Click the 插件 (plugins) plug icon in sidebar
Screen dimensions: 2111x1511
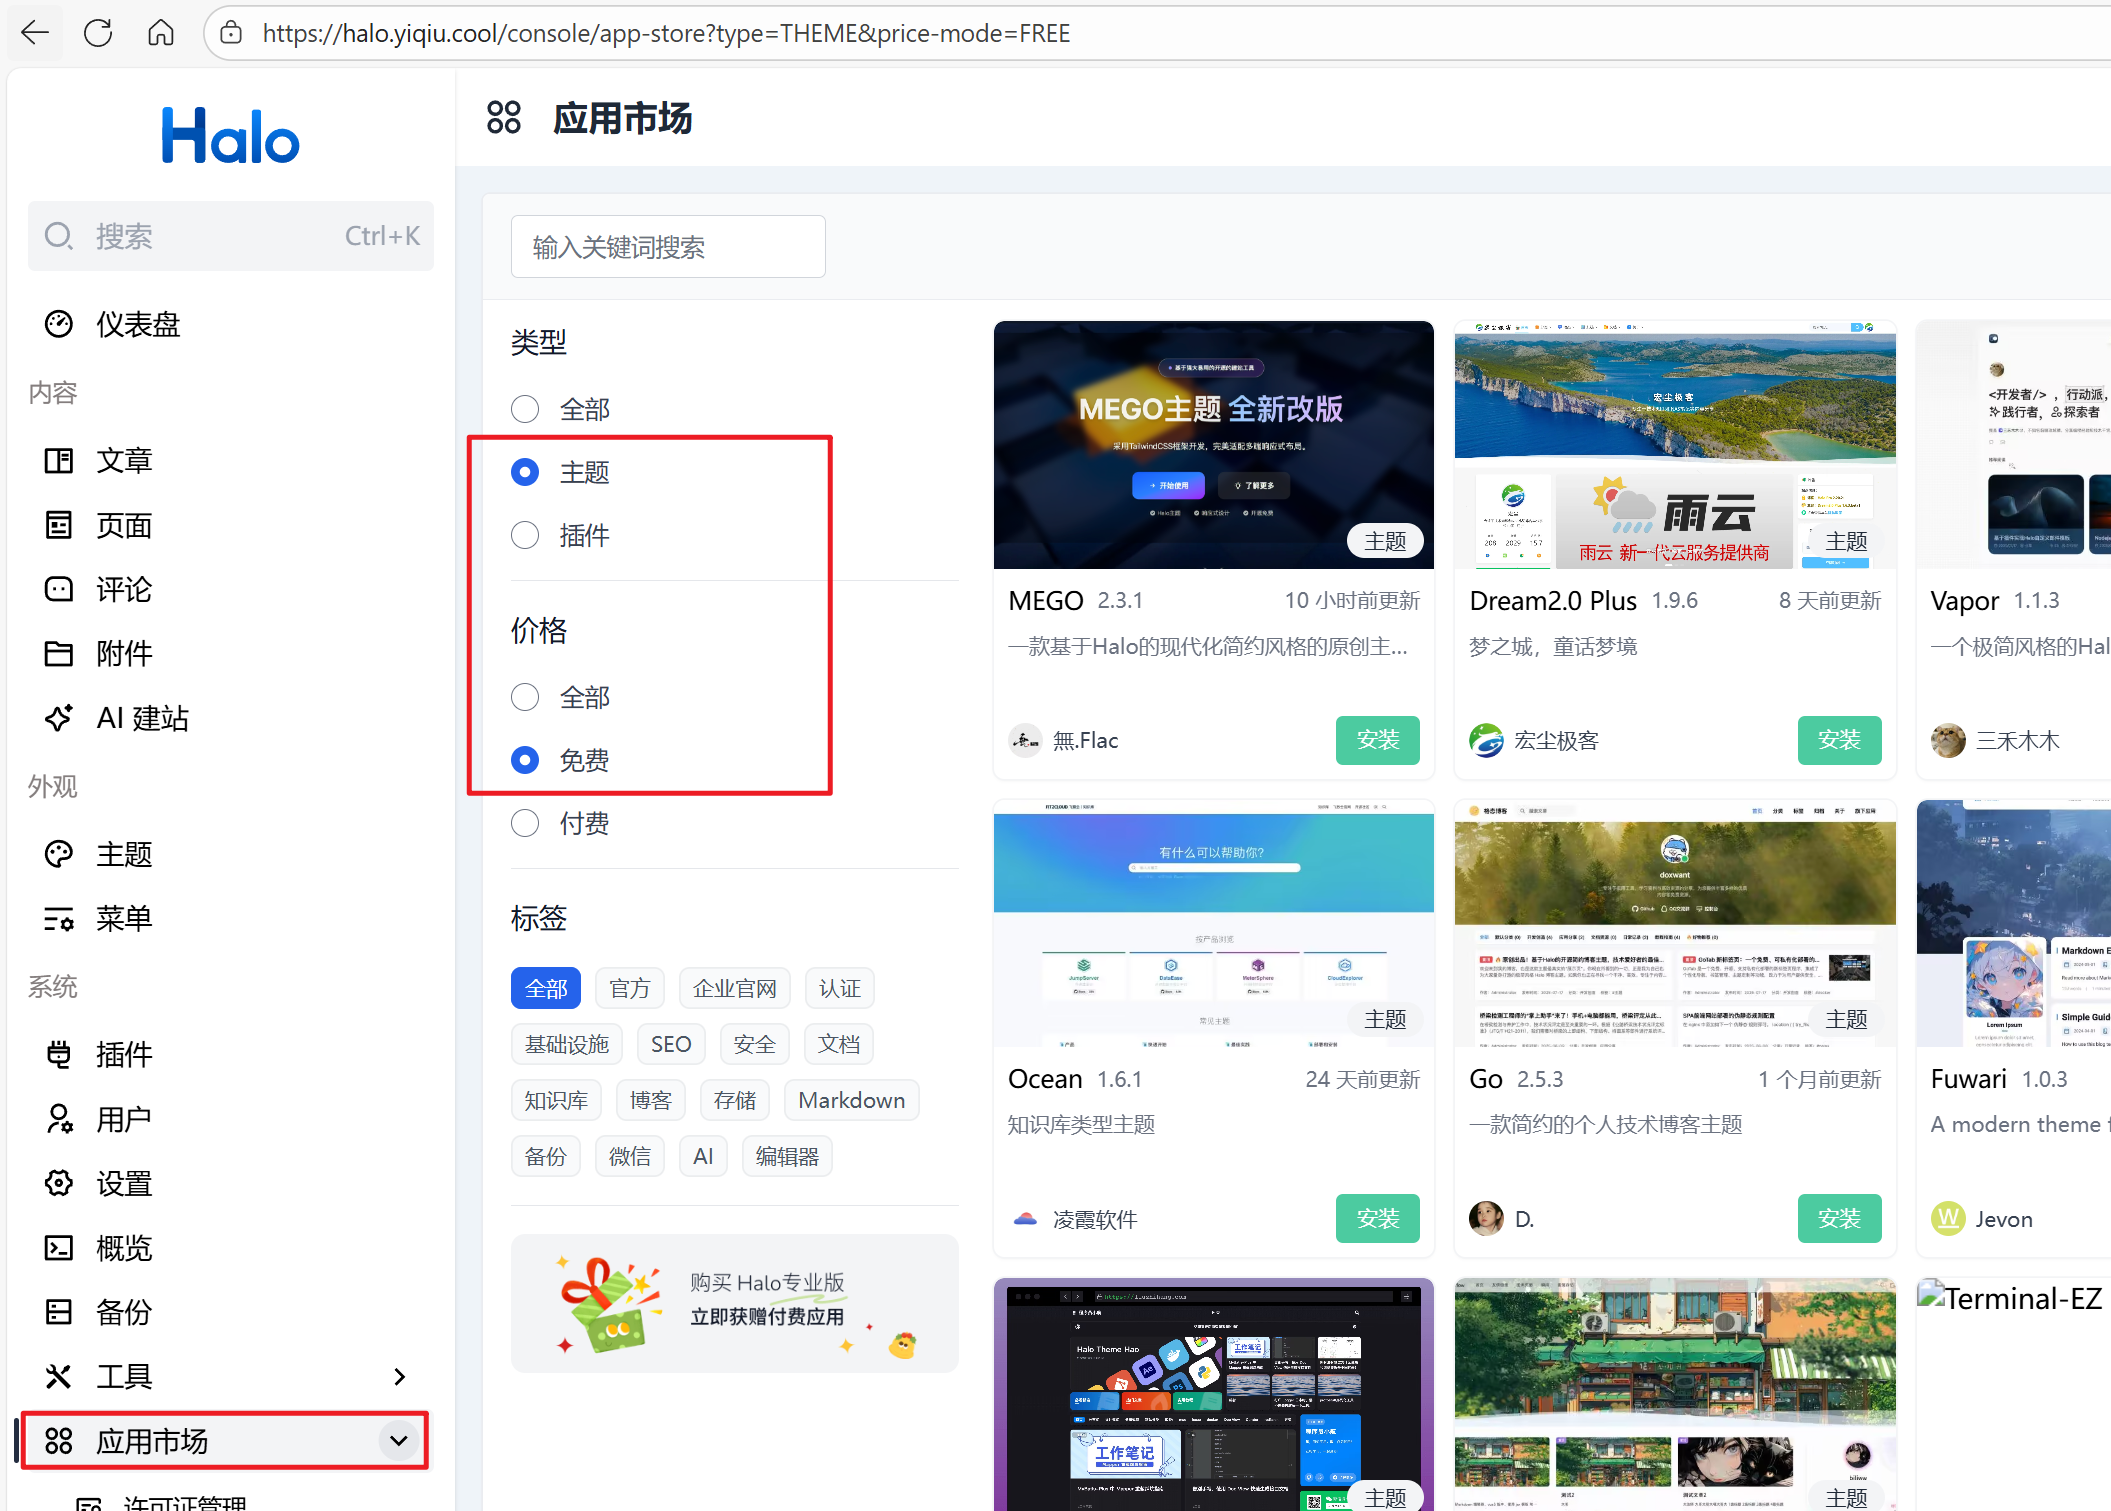(59, 1054)
